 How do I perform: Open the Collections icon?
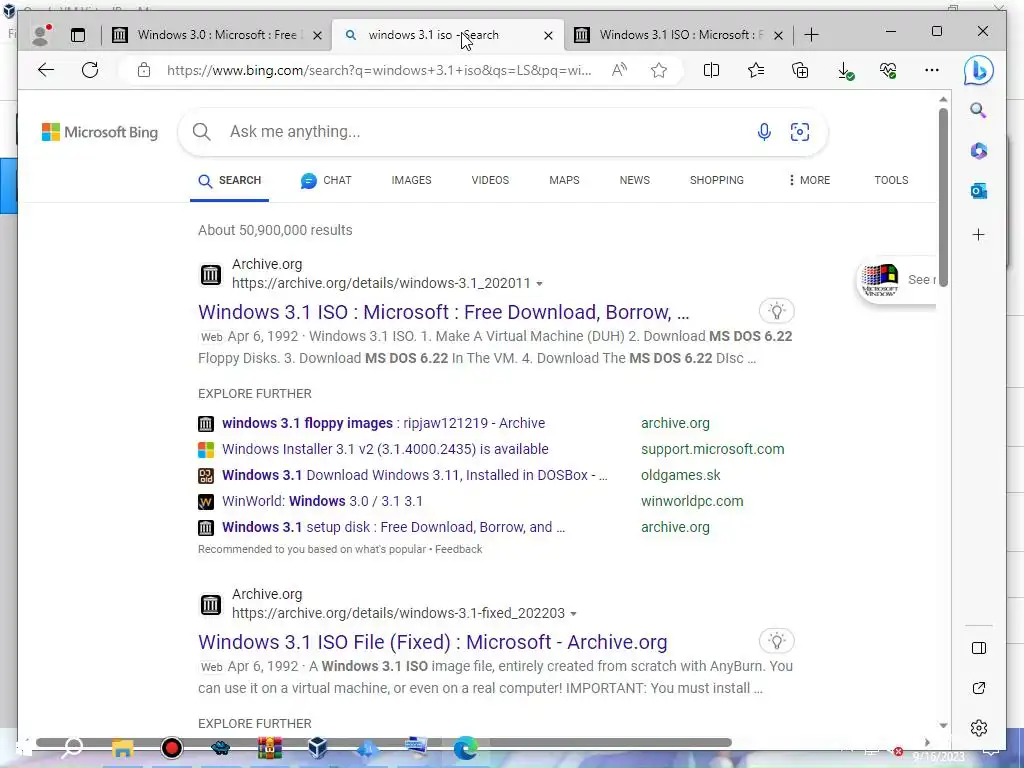800,70
